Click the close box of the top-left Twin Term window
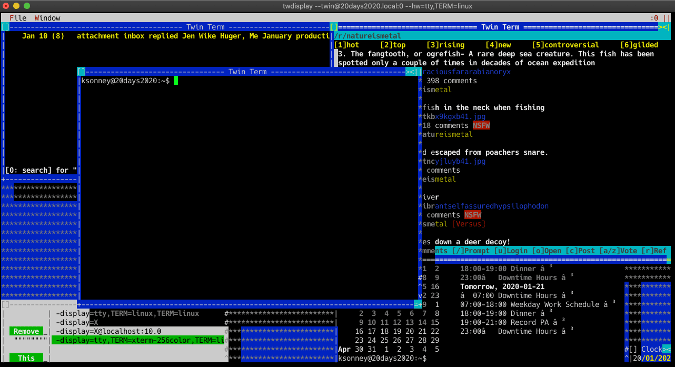This screenshot has width=675, height=367. [x=5, y=27]
